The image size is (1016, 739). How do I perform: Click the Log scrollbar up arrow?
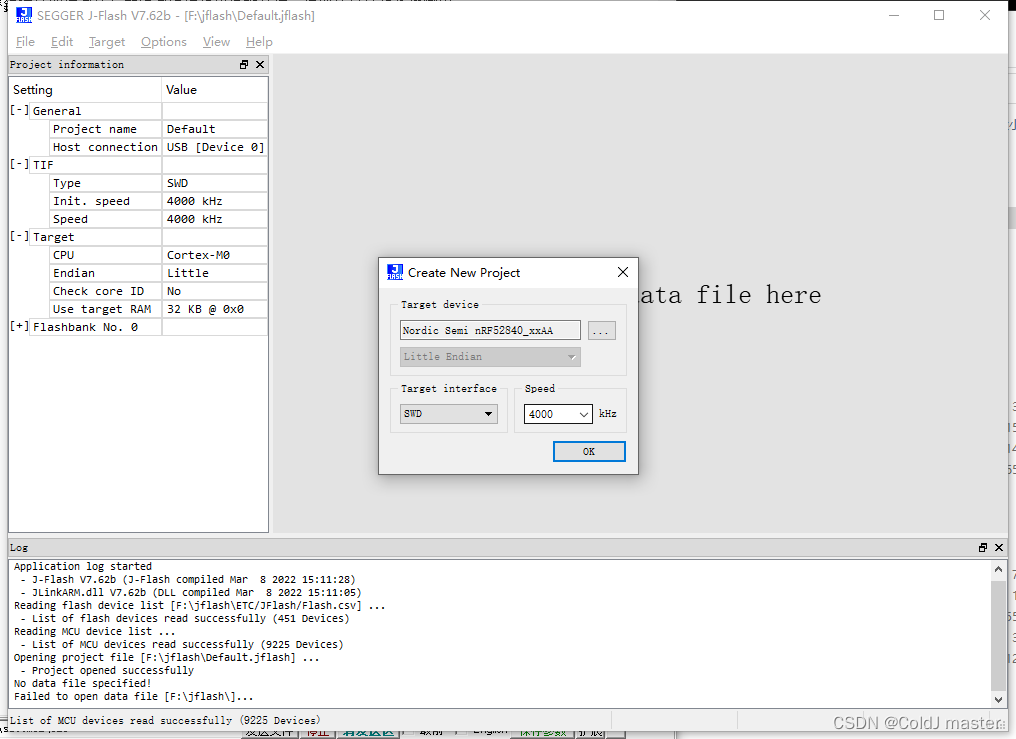(999, 569)
